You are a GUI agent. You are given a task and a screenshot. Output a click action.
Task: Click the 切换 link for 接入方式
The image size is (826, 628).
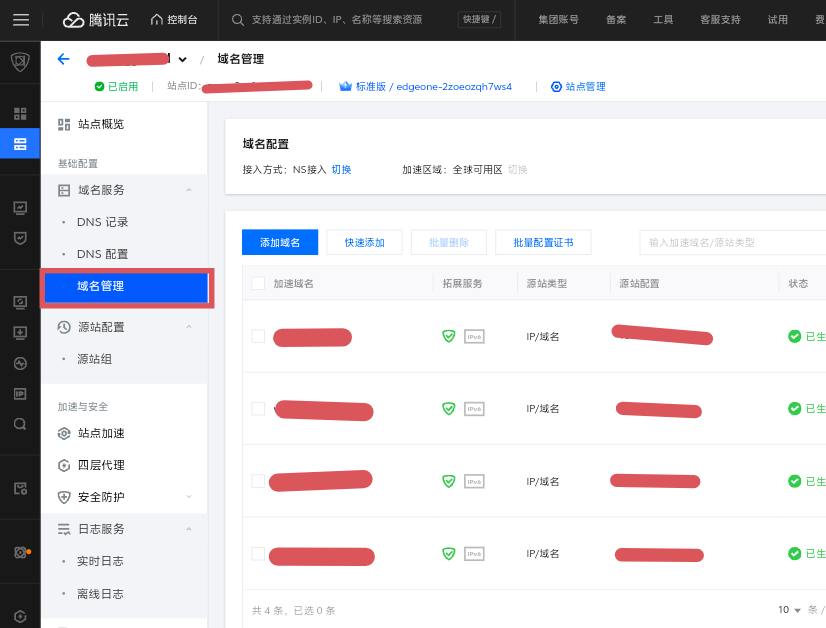[341, 170]
